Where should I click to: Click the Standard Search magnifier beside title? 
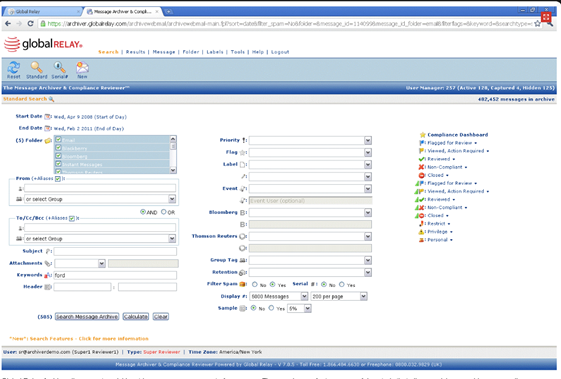52,99
